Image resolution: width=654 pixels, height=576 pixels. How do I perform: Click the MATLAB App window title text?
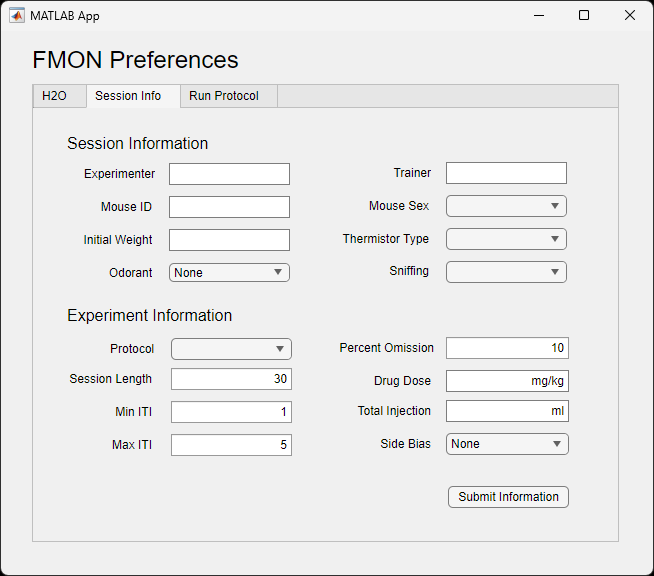65,16
